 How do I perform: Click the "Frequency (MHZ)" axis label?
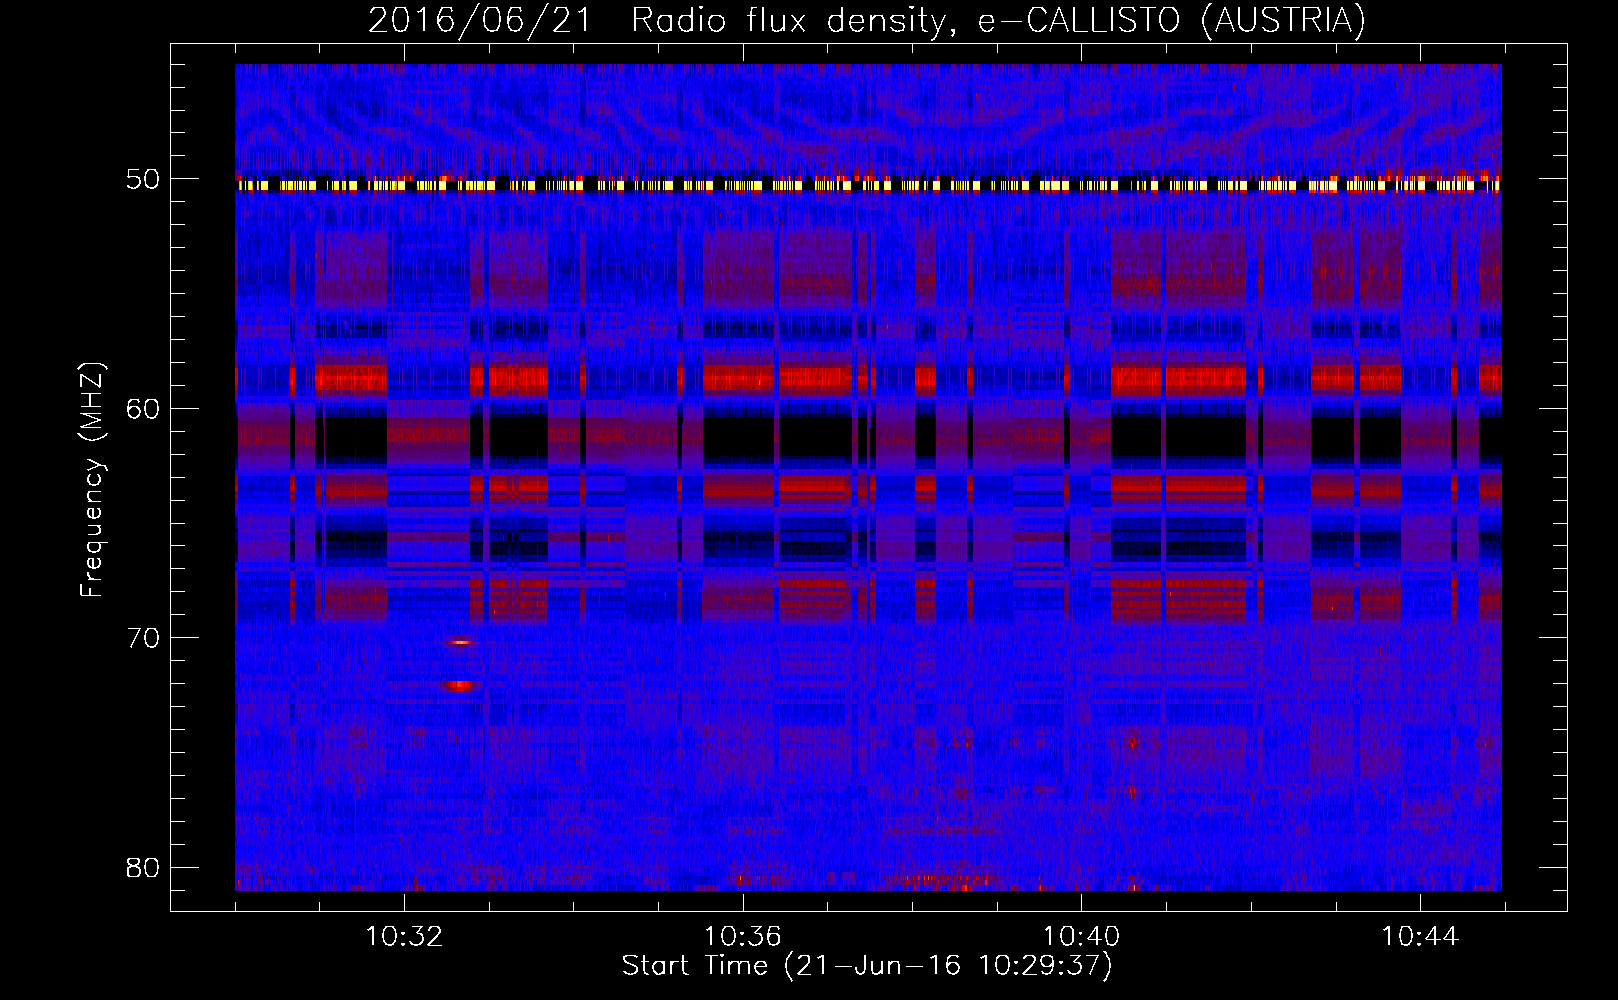tap(92, 480)
